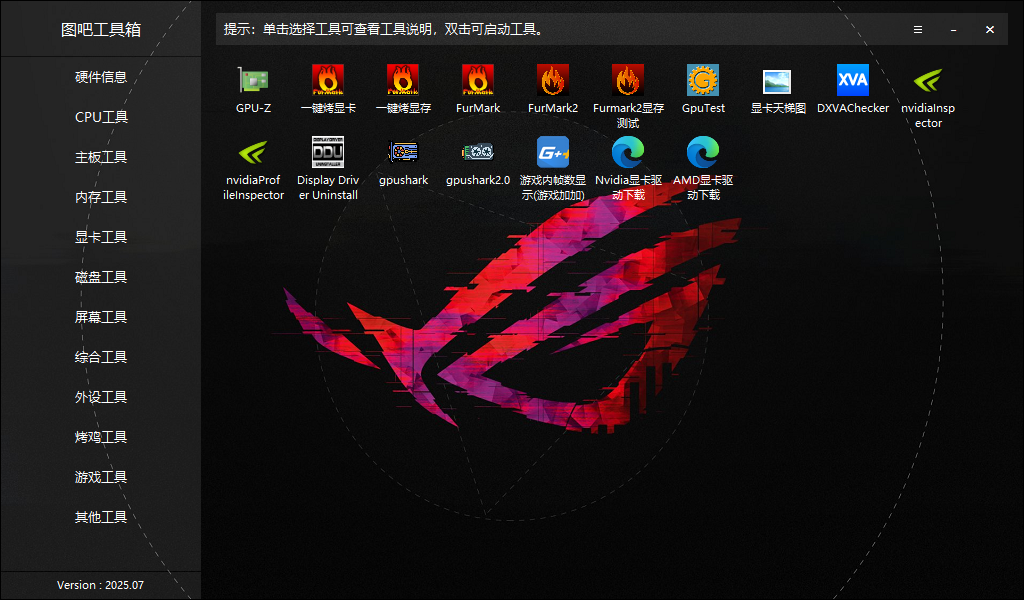Choose the Furmark2显存测试 icon
The image size is (1024, 600).
pyautogui.click(x=628, y=80)
